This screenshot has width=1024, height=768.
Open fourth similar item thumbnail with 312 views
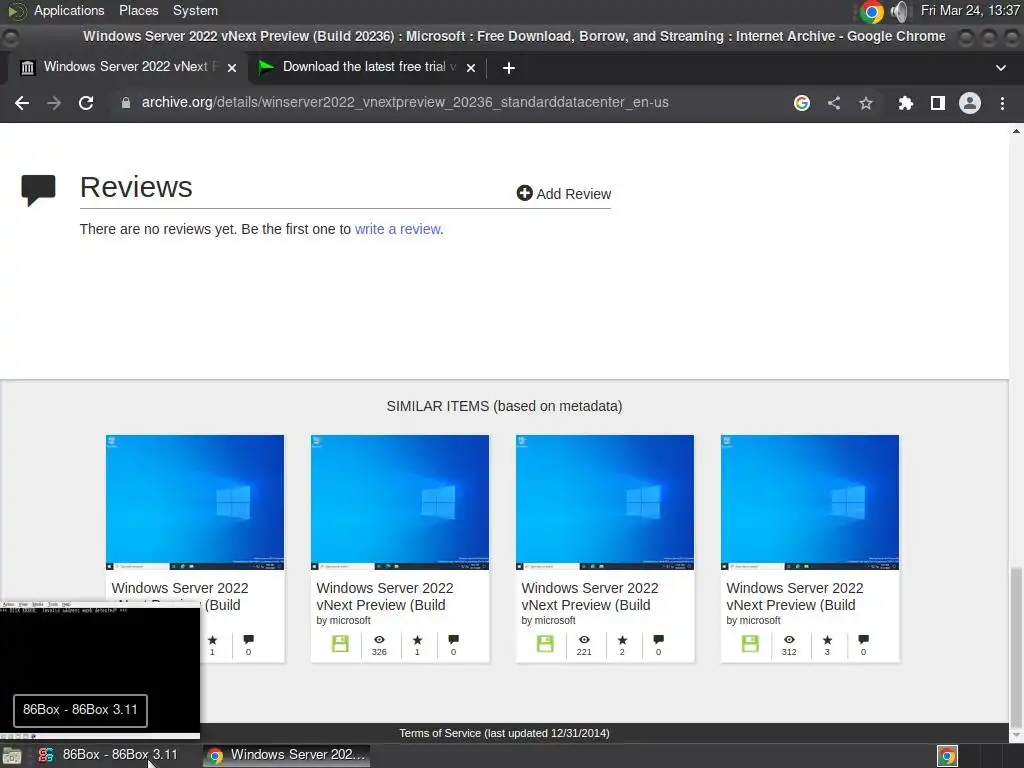[810, 502]
